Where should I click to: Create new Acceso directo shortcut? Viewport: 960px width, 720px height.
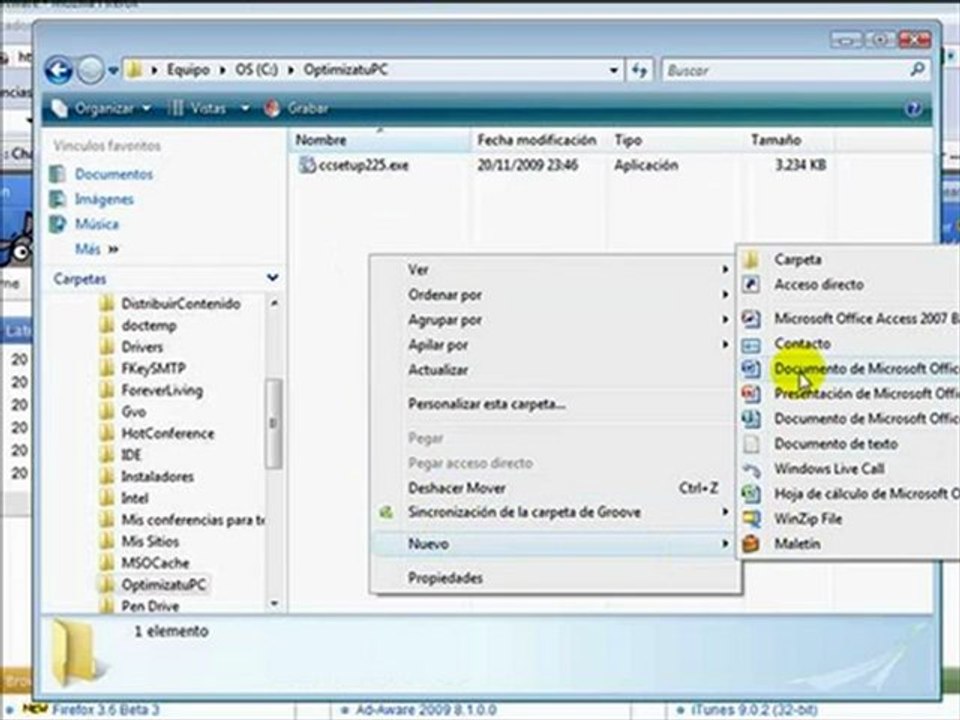click(x=850, y=285)
